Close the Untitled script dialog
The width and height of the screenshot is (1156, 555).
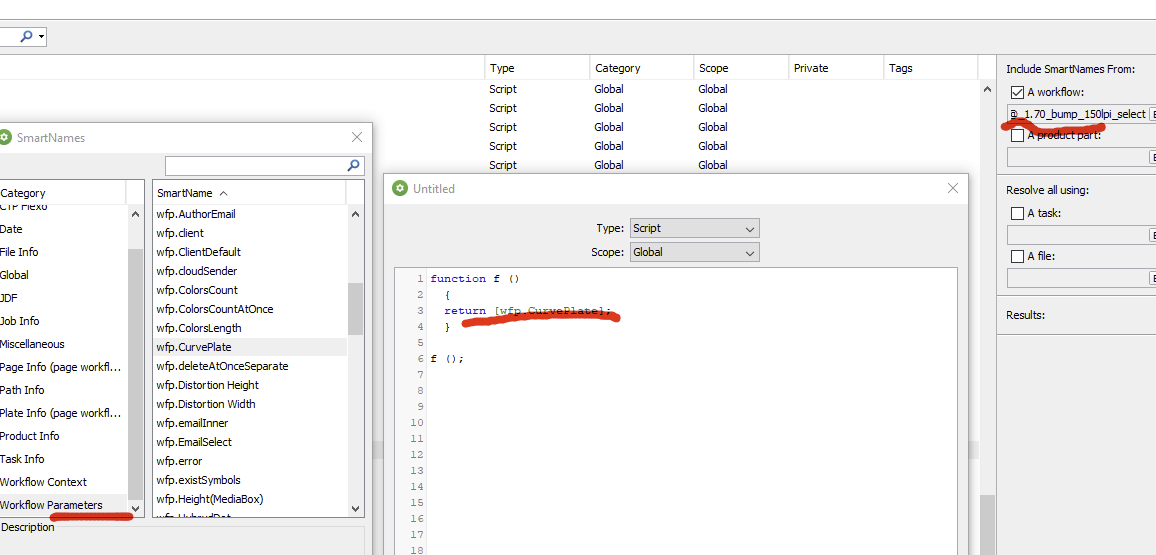pyautogui.click(x=953, y=188)
